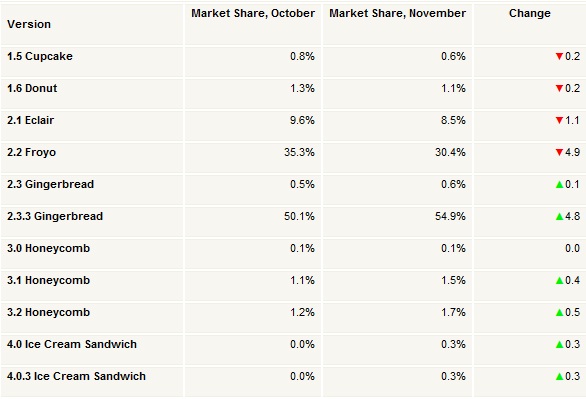
Task: Click the green up arrow for 3.1 Honeycomb
Action: click(x=559, y=280)
